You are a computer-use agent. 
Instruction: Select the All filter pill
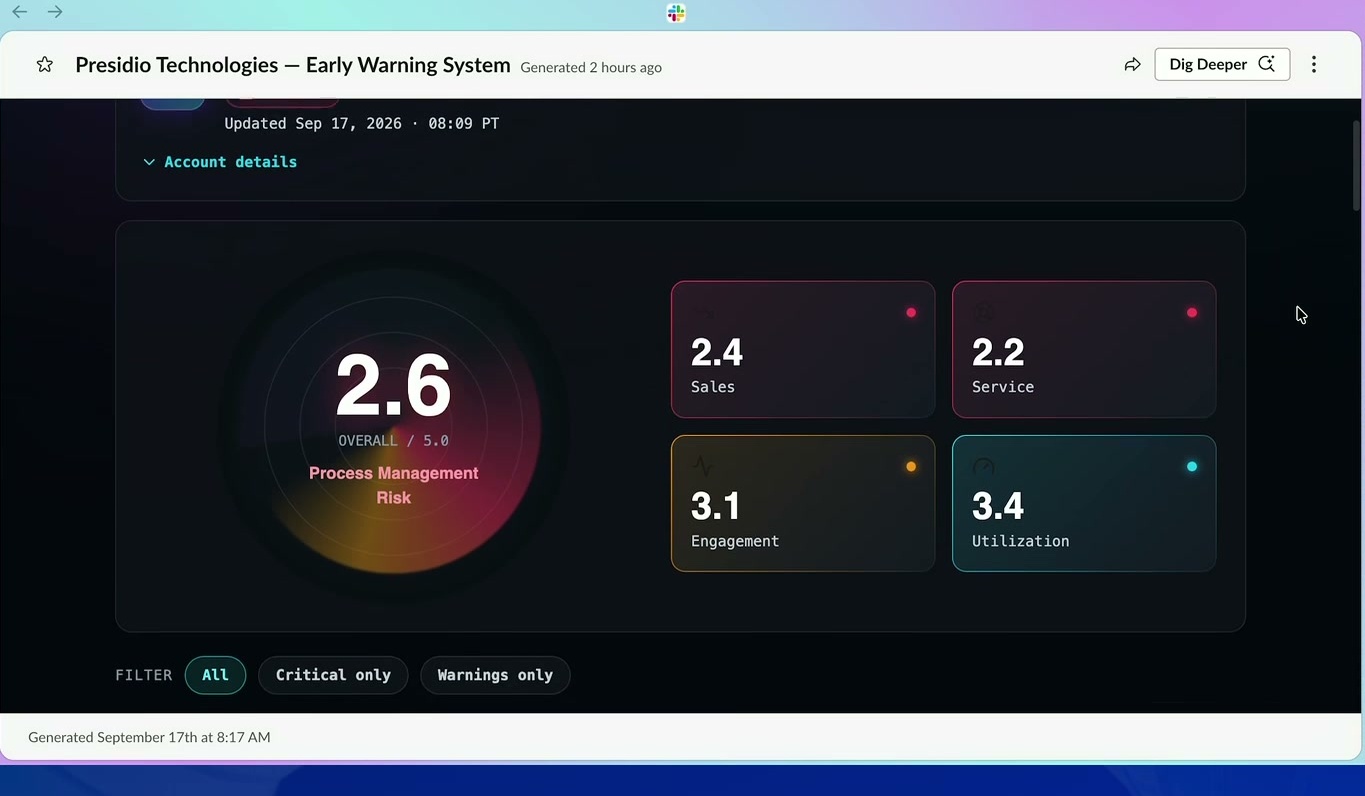point(215,675)
